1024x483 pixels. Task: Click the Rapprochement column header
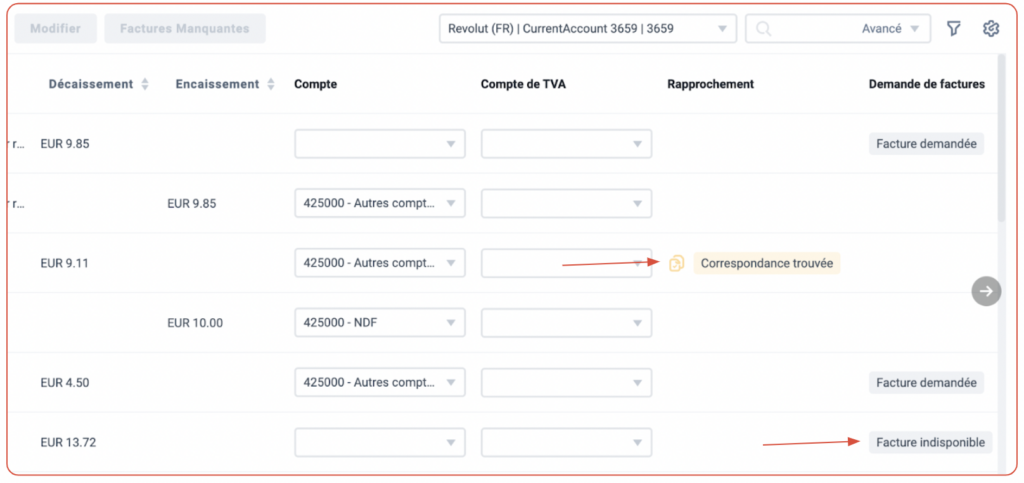click(x=711, y=84)
